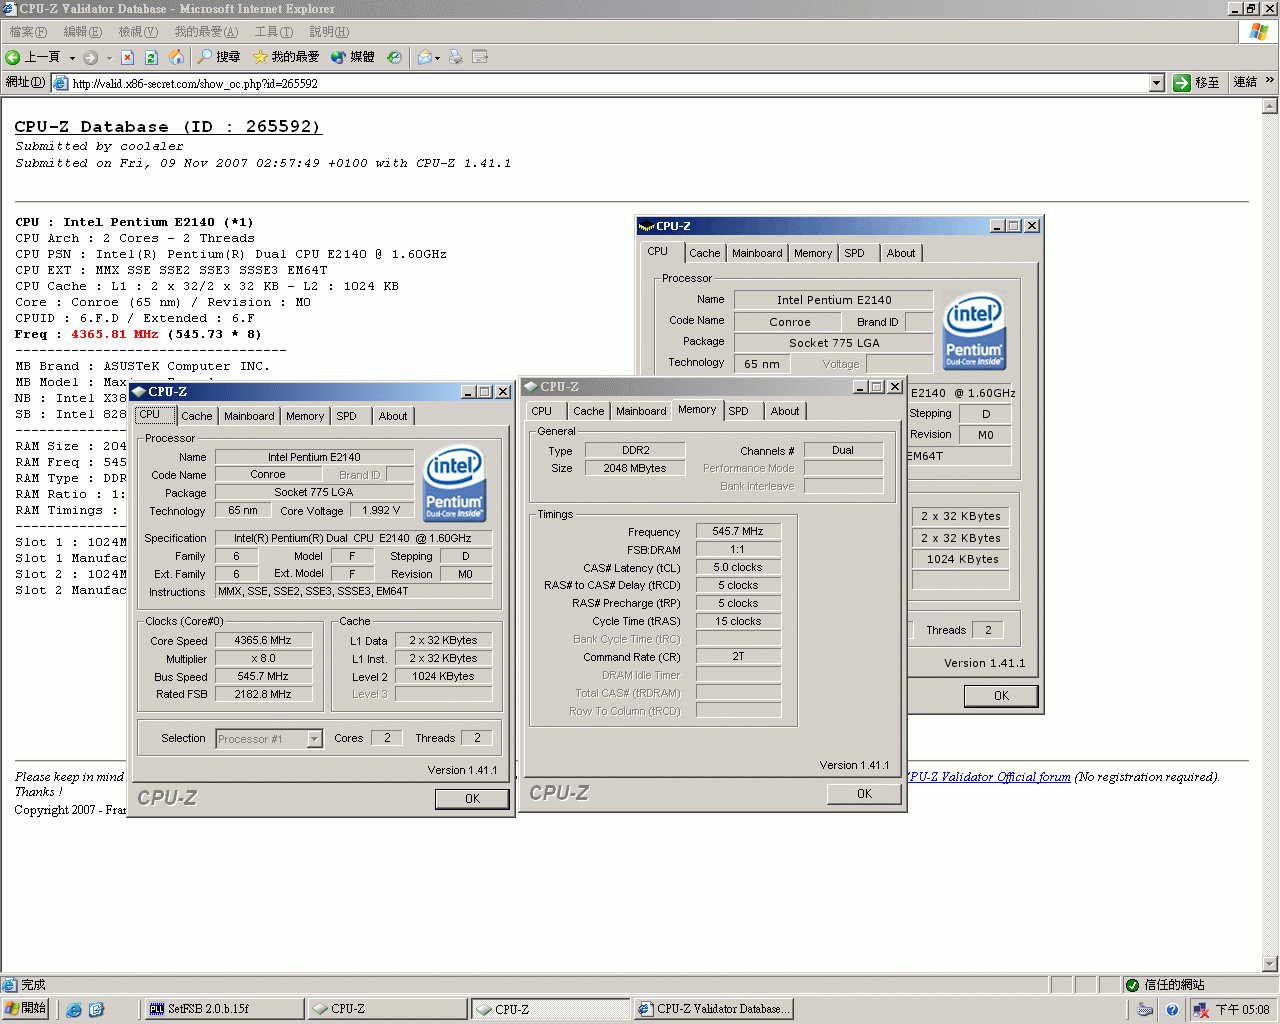Image resolution: width=1280 pixels, height=1024 pixels.
Task: Open the Back button history dropdown arrow
Action: (x=72, y=57)
